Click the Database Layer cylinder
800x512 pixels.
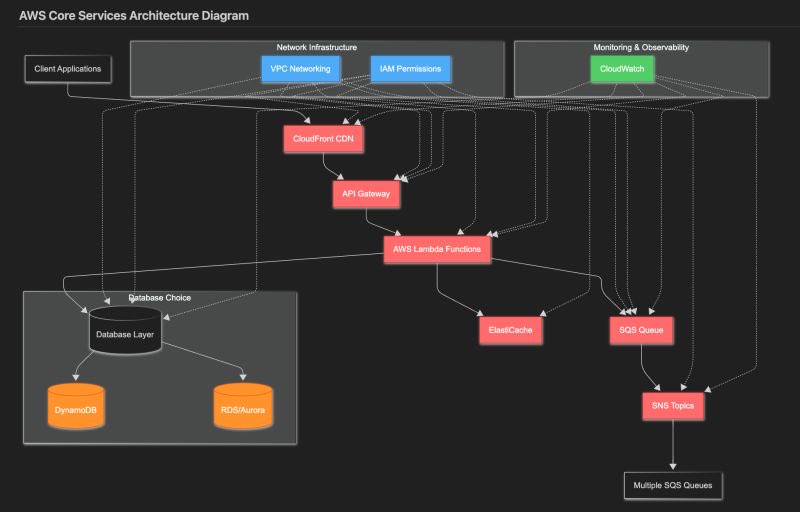tap(125, 330)
